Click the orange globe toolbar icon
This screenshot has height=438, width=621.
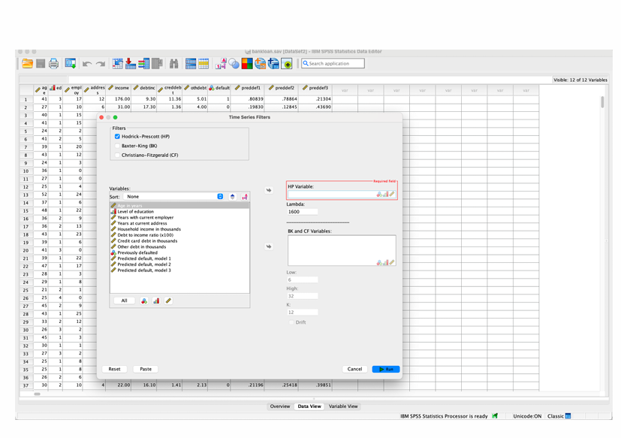(260, 63)
